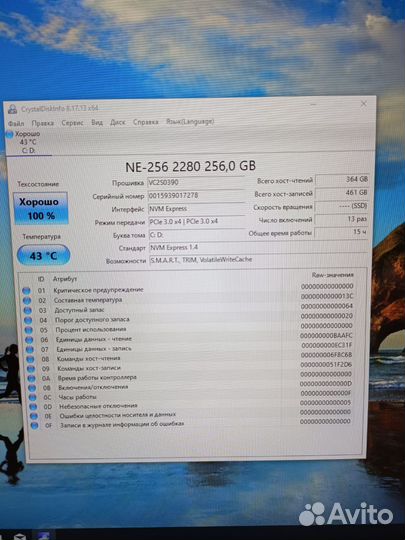The image size is (405, 540).
Task: Open the Файл menu
Action: pos(16,123)
